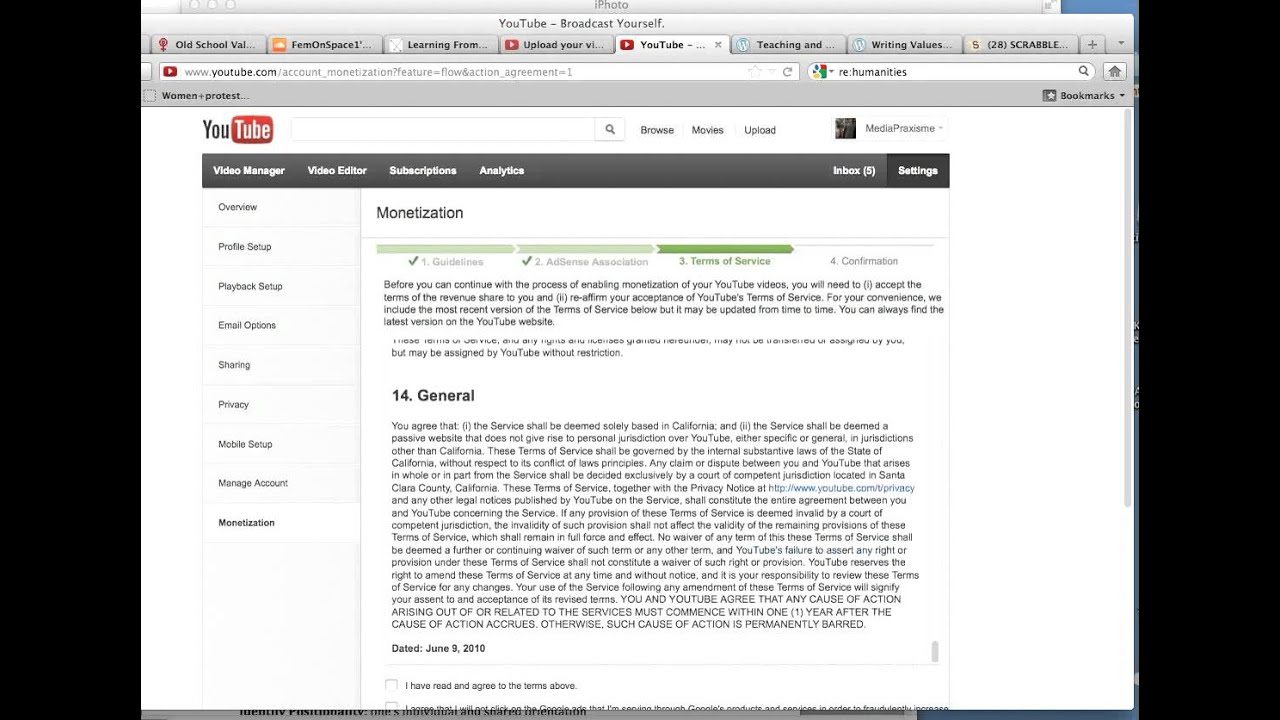Click the 3. Terms of Service step
The height and width of the screenshot is (720, 1280).
coord(724,261)
